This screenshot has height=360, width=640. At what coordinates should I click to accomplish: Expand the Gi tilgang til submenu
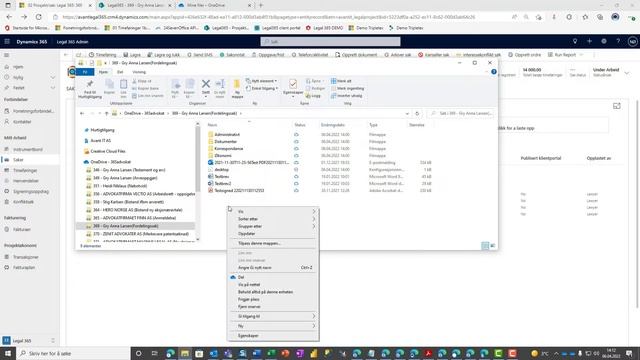click(273, 316)
